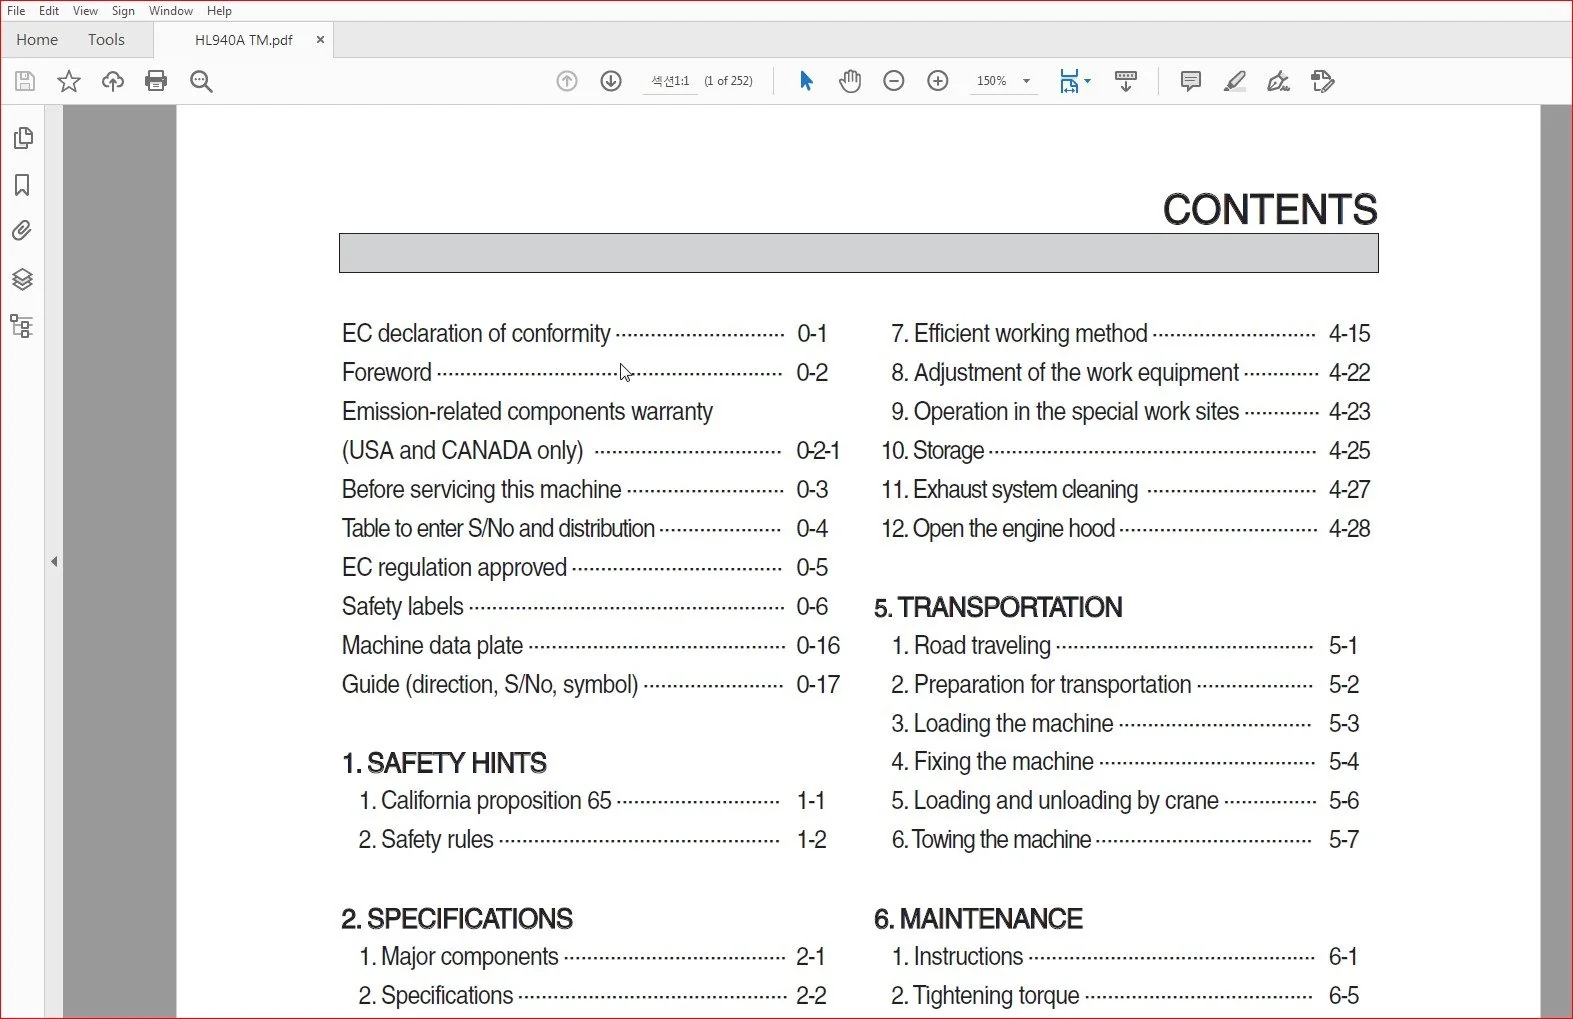Open the Find text magnifier tool
The width and height of the screenshot is (1573, 1019).
point(201,81)
